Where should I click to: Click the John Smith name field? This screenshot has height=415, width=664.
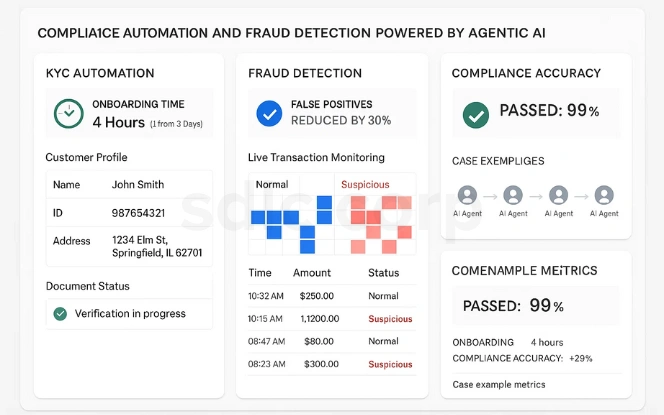138,185
